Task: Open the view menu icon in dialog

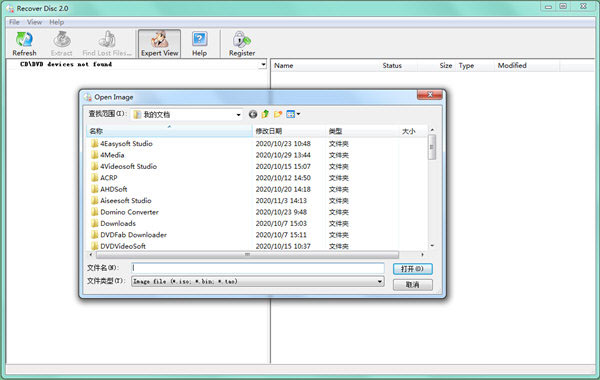Action: pos(293,114)
